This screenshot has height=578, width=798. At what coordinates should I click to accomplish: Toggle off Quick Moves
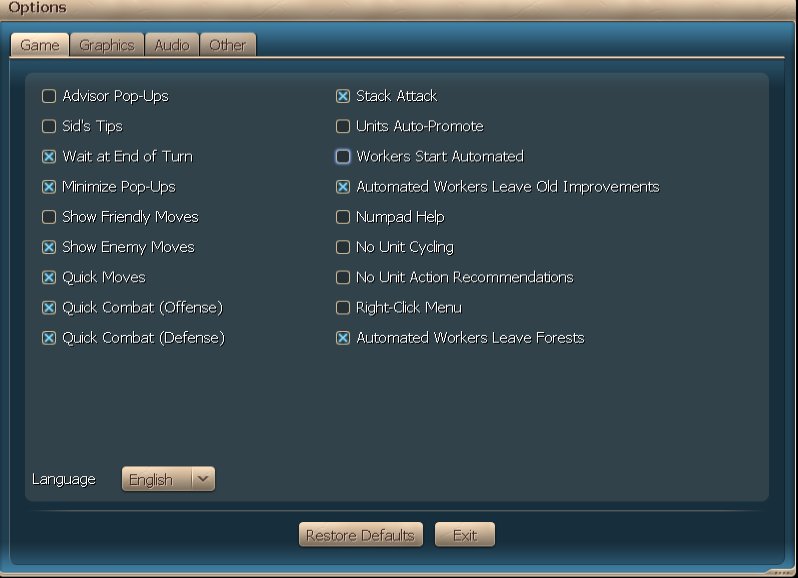[x=49, y=277]
